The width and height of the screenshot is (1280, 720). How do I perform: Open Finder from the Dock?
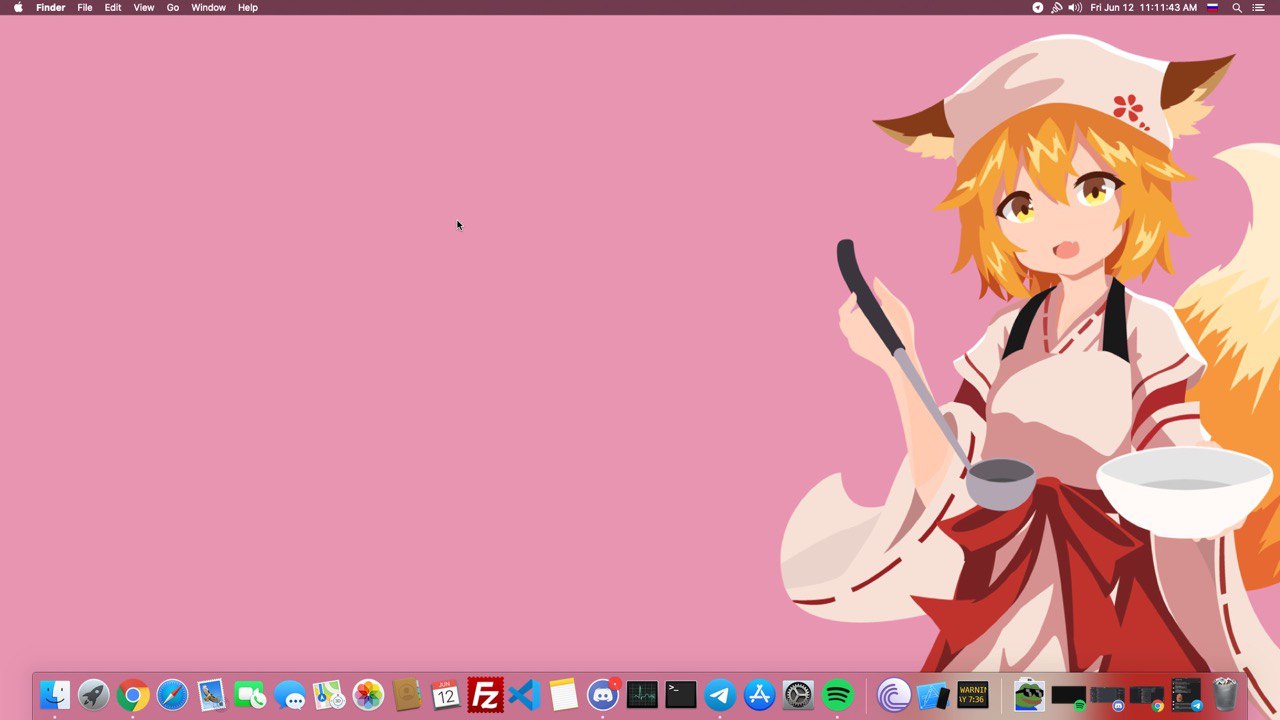[x=55, y=694]
